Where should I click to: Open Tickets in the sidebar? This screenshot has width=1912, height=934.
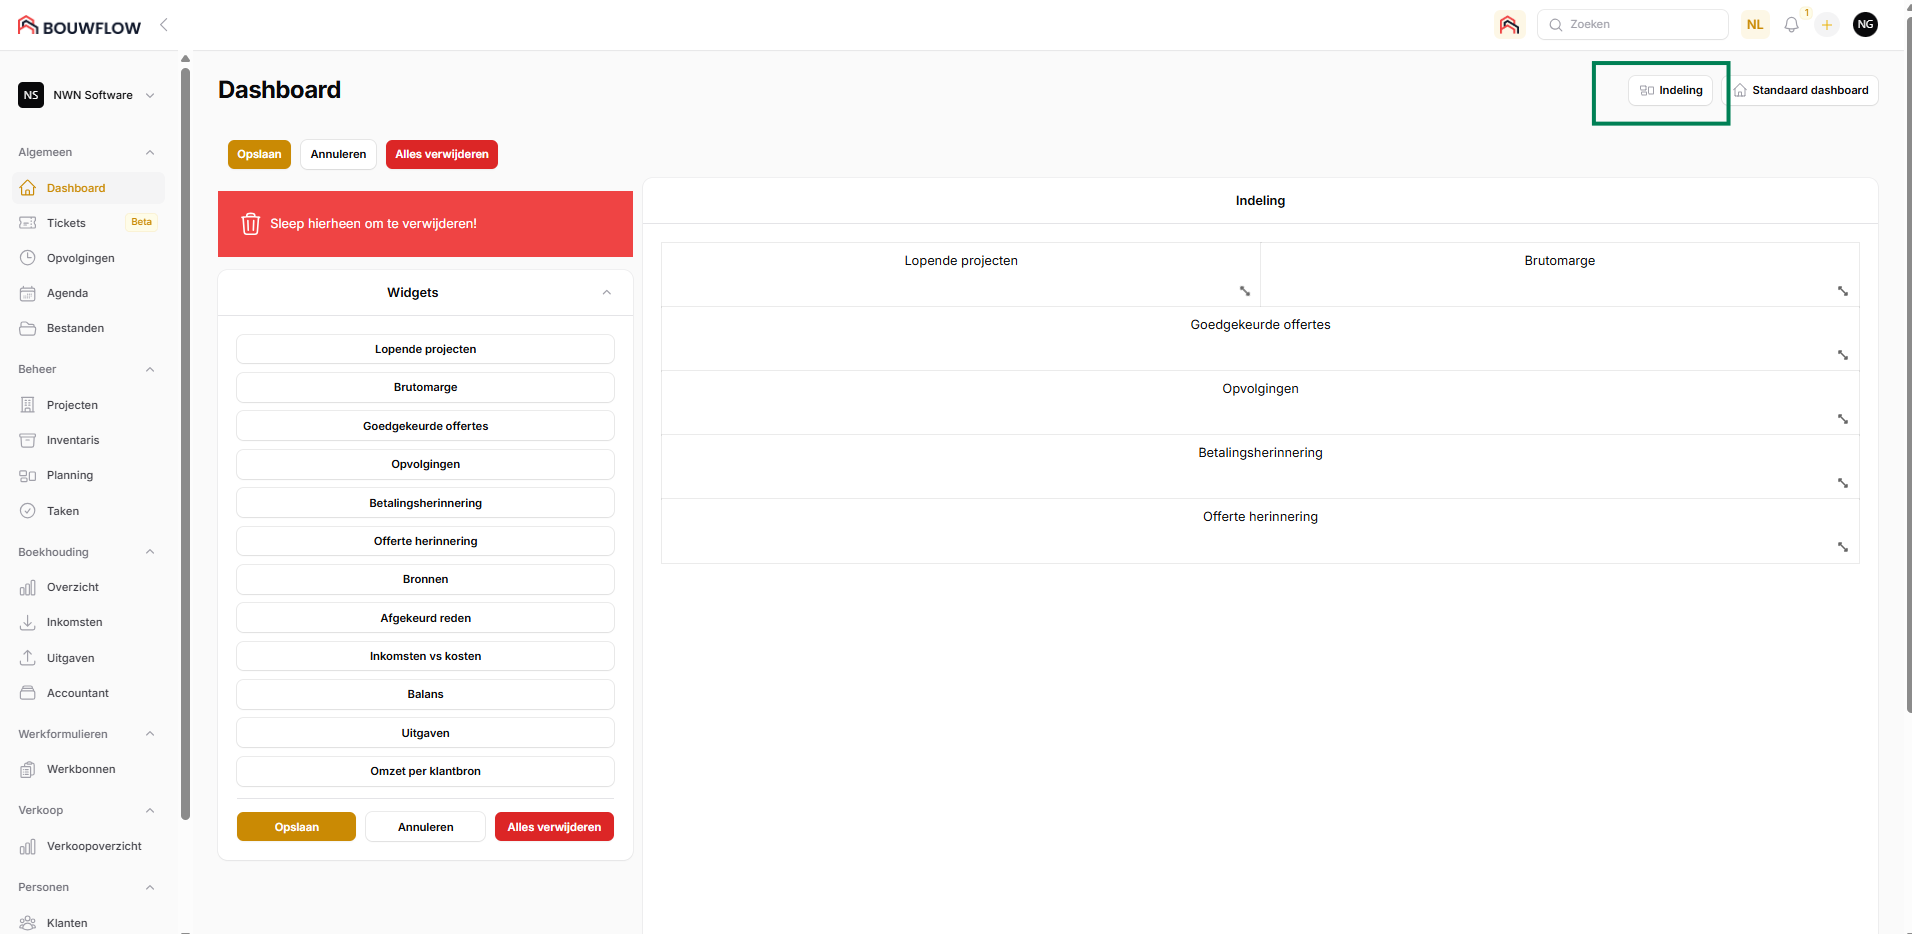click(x=66, y=223)
